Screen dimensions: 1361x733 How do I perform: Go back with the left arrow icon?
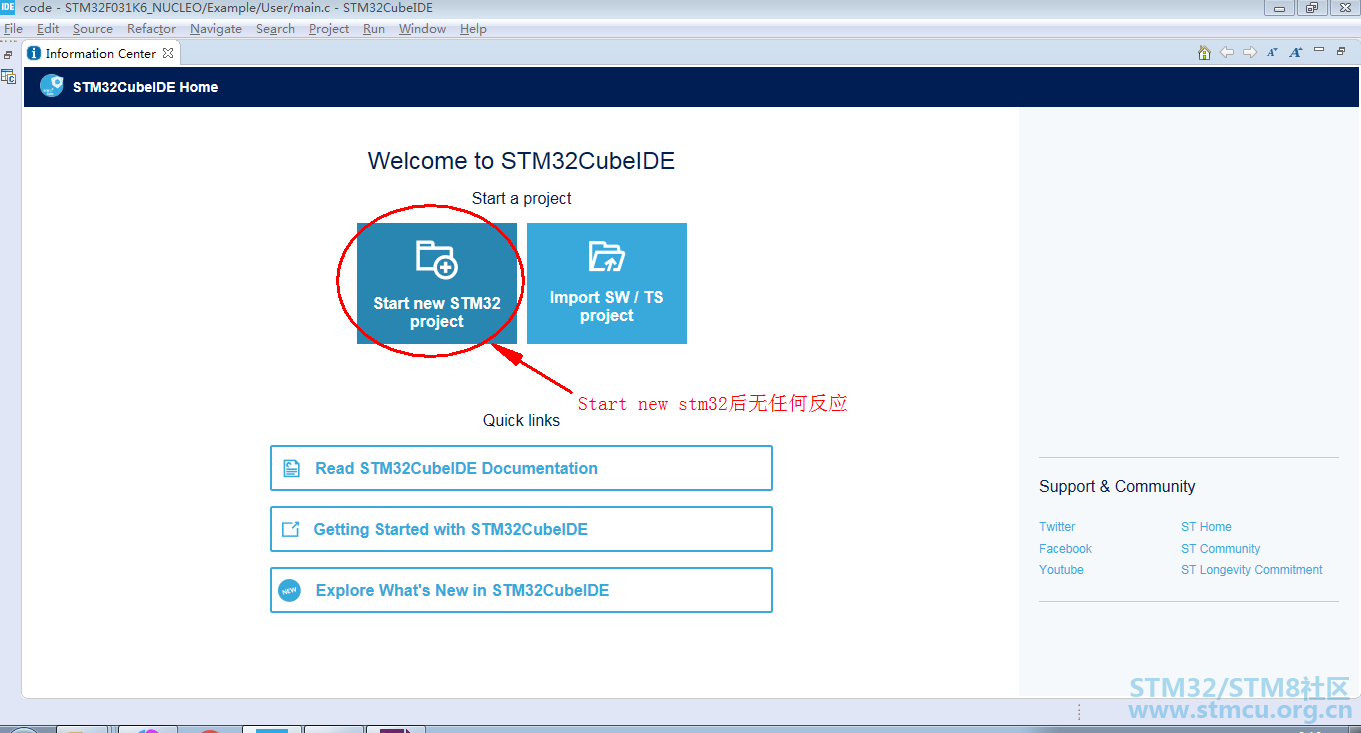[x=1227, y=52]
